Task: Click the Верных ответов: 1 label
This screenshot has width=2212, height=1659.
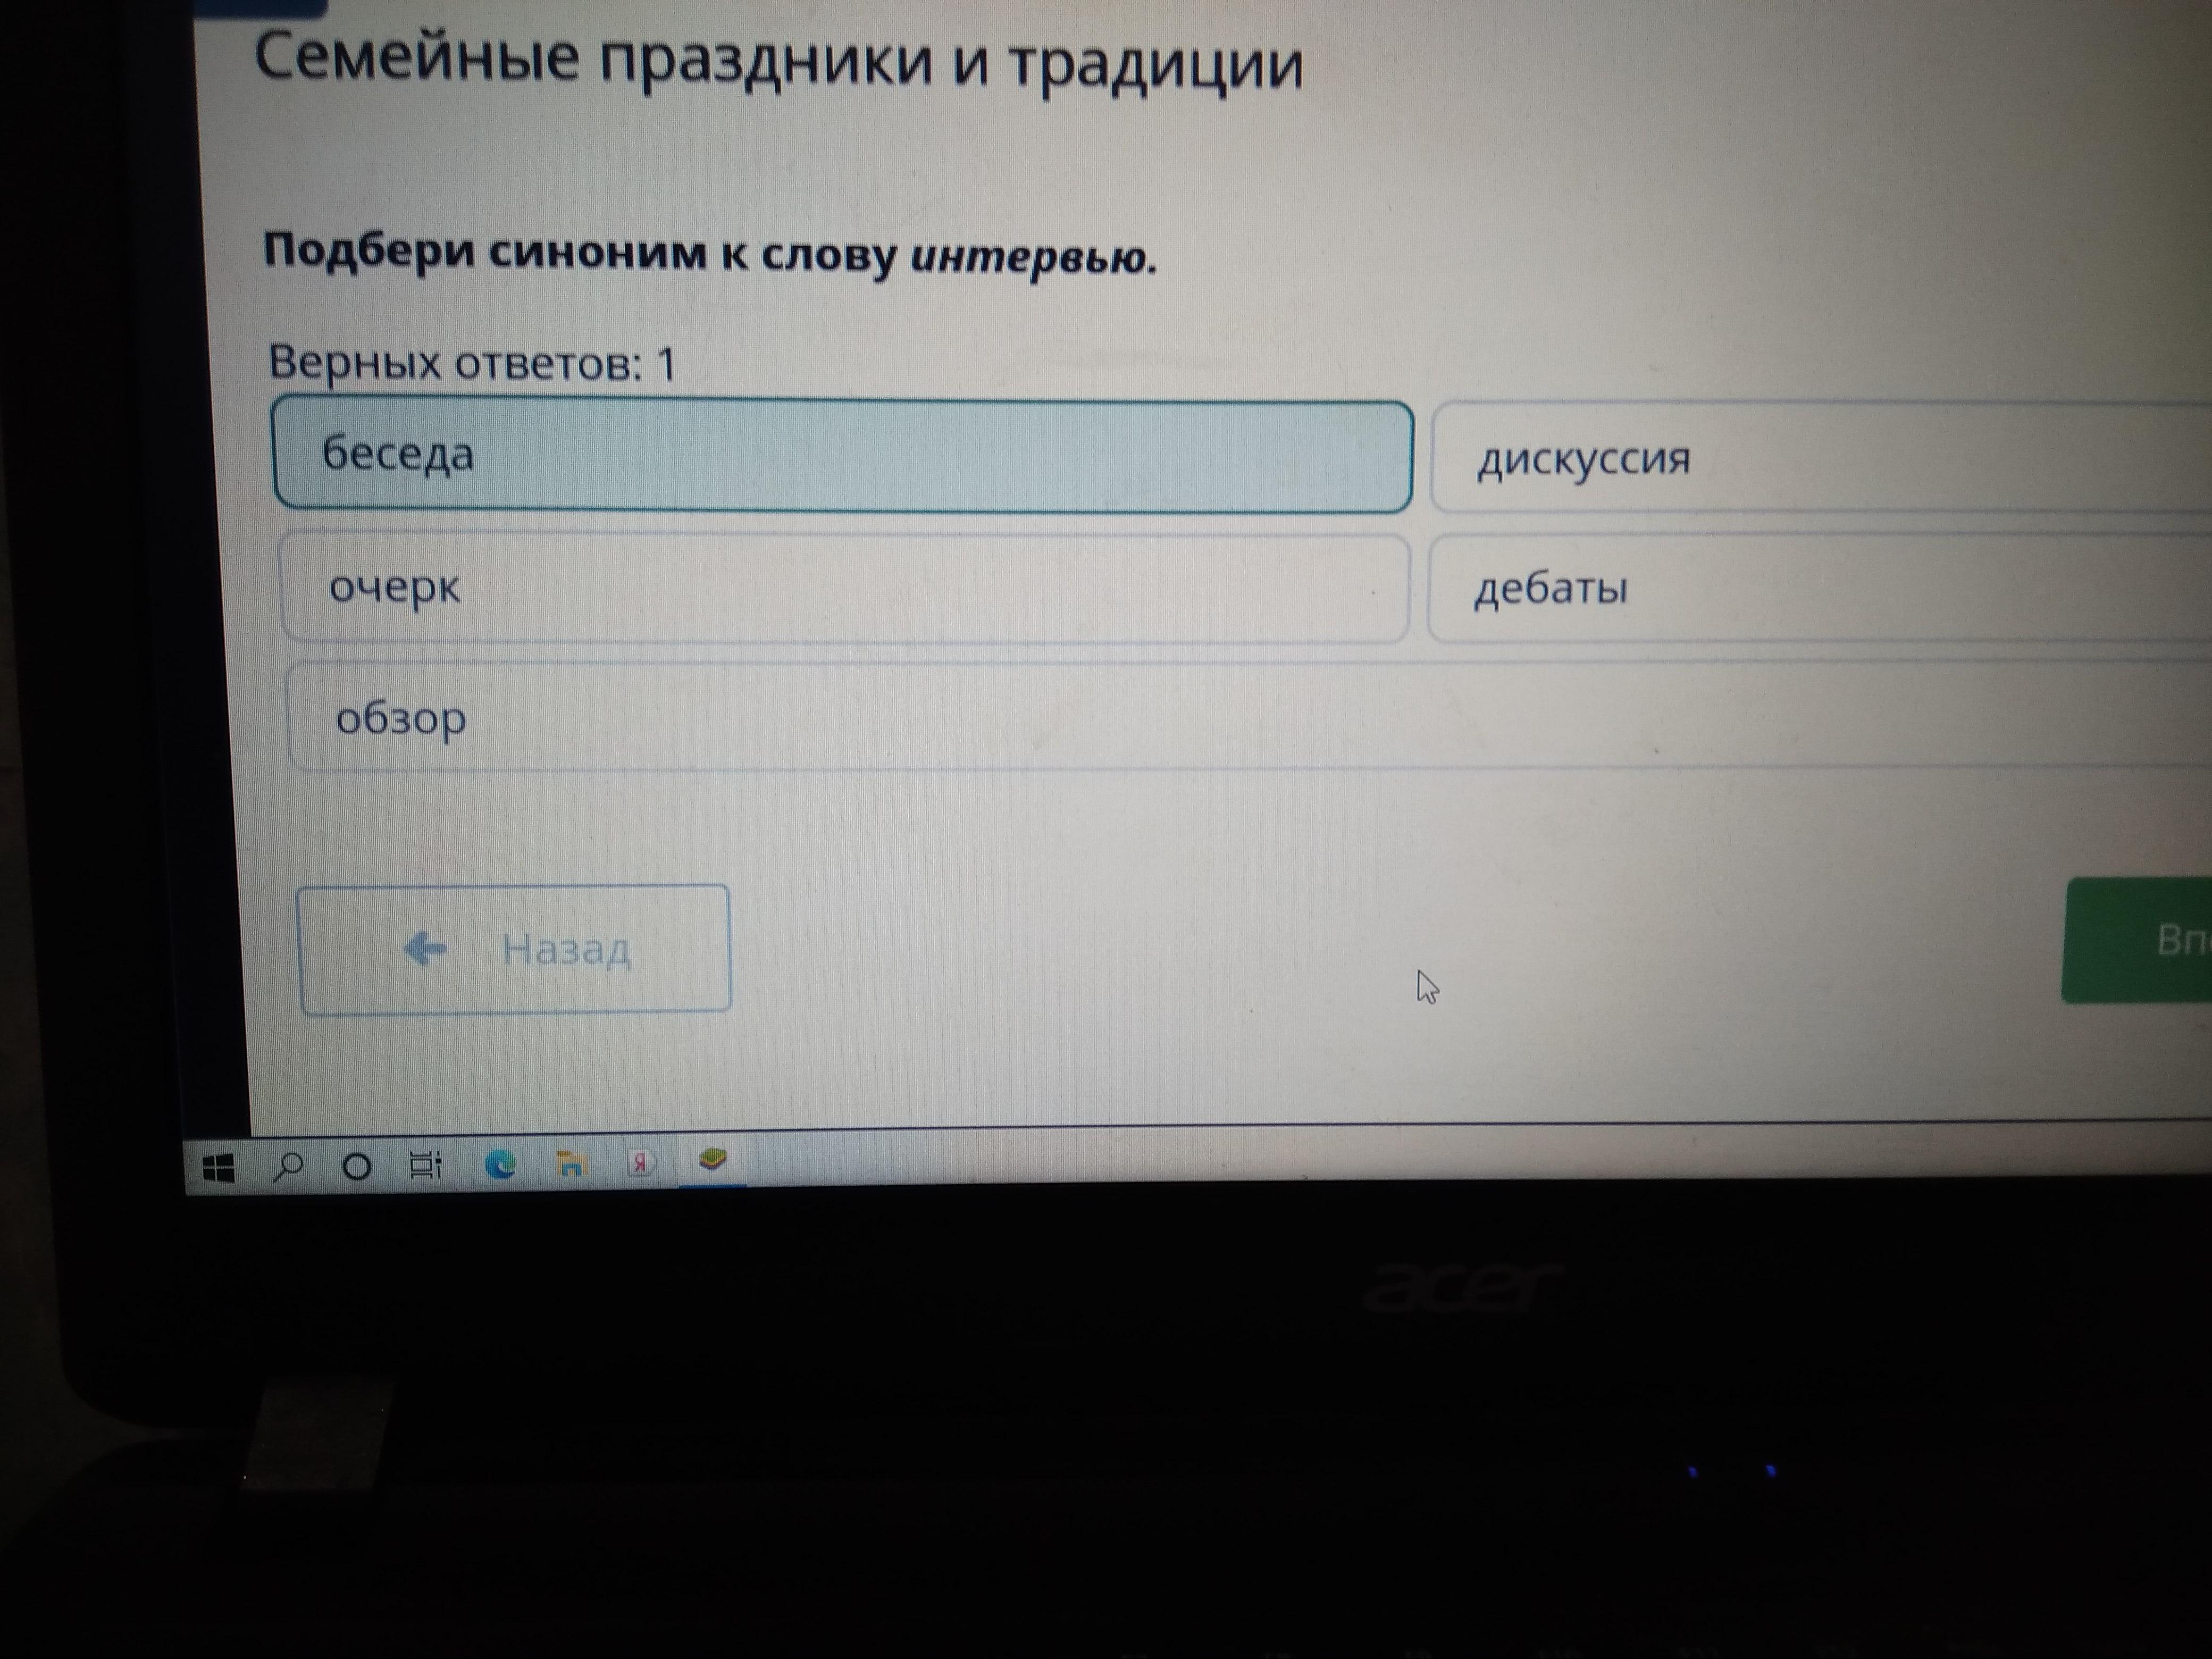Action: pos(472,363)
